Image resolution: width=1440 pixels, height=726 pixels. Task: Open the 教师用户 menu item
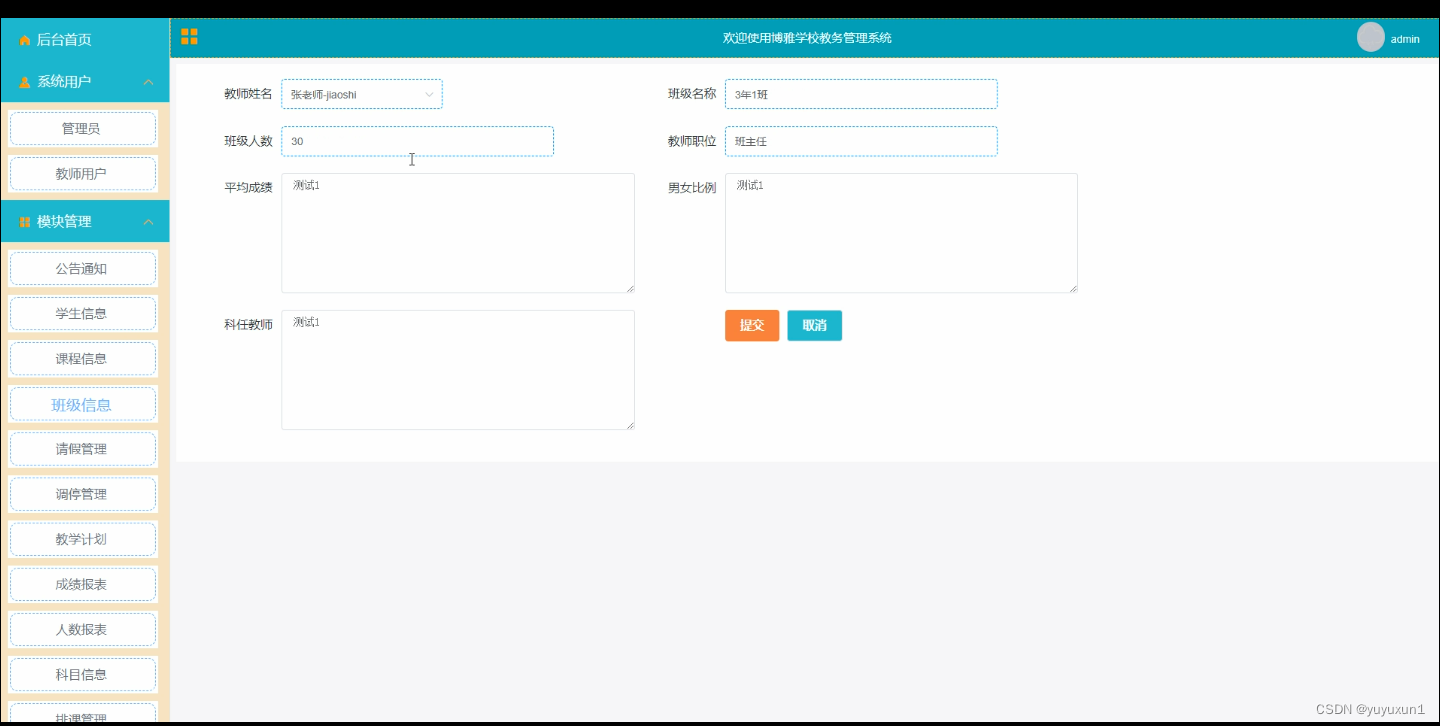tap(82, 174)
